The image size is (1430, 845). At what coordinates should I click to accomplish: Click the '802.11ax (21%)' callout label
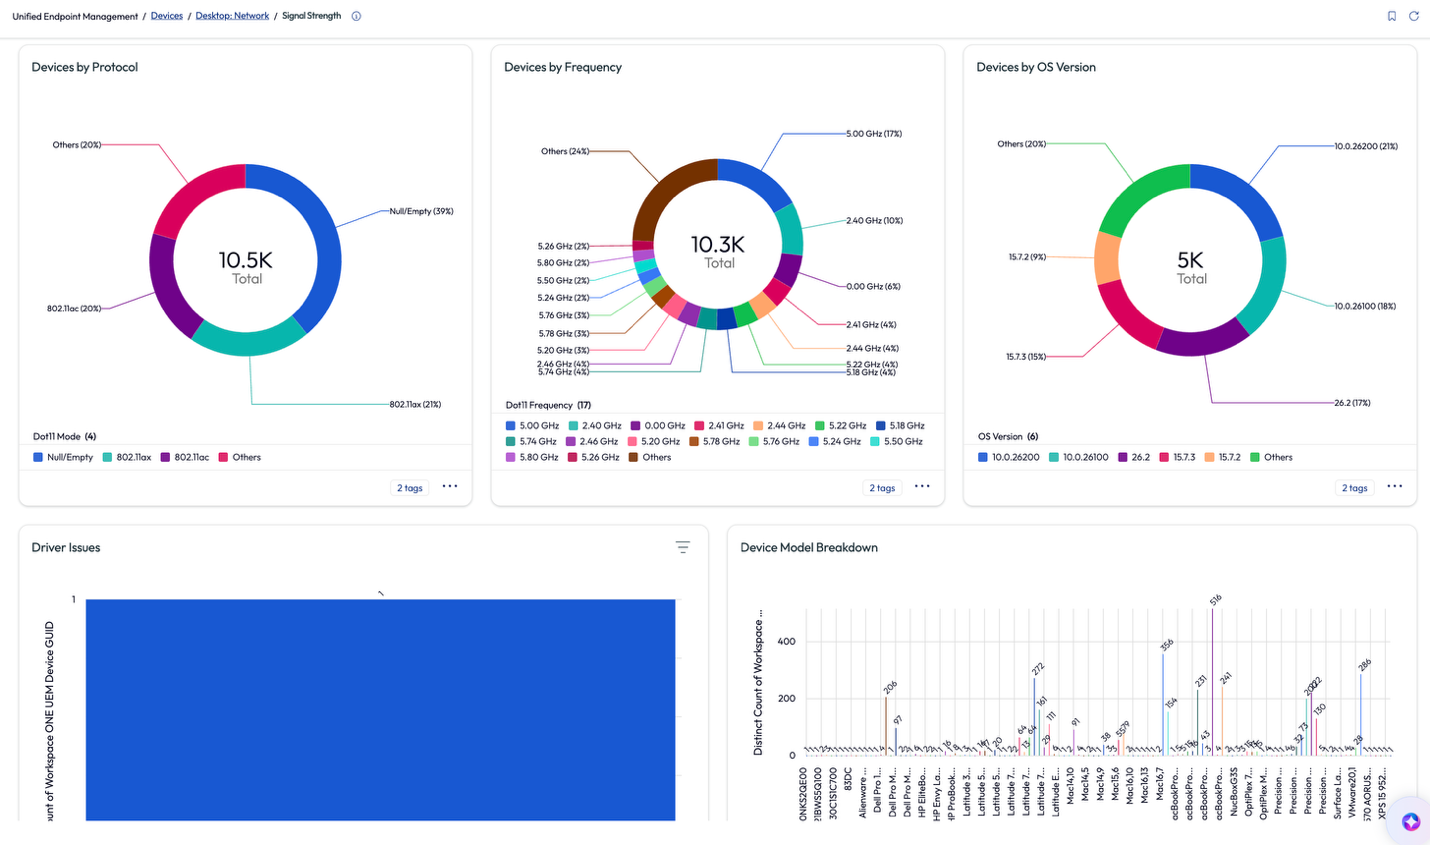click(x=415, y=404)
